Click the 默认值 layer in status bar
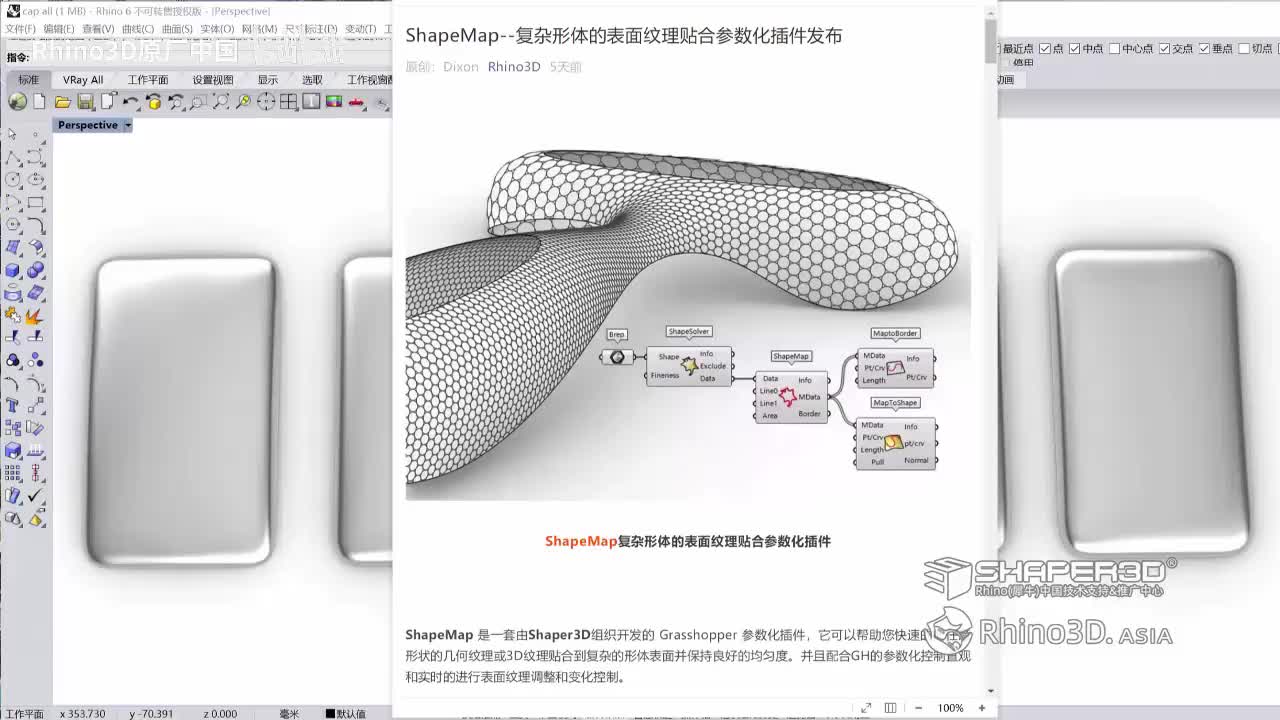This screenshot has width=1280, height=720. coord(345,714)
